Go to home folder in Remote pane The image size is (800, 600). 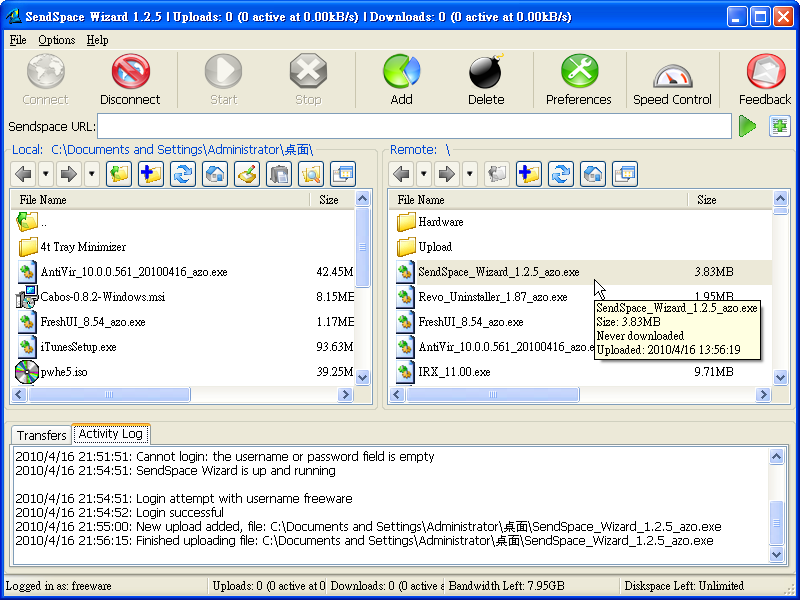[593, 174]
